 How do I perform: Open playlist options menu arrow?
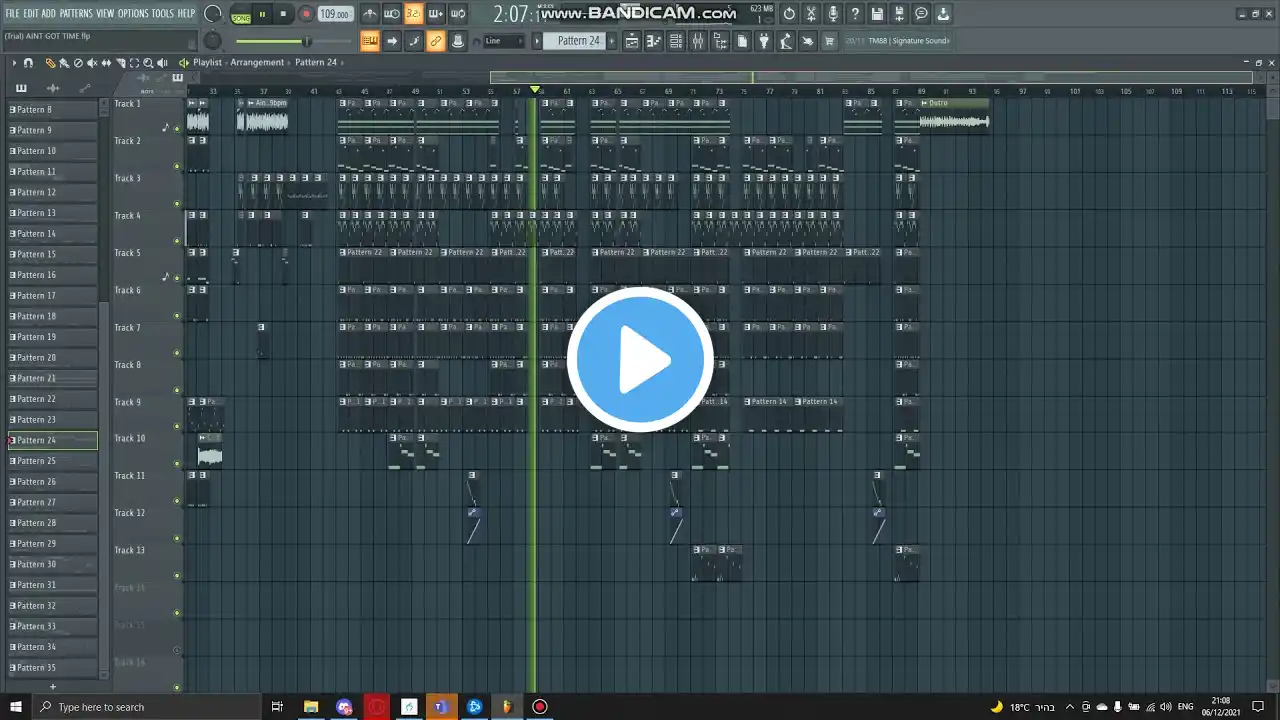click(x=14, y=62)
